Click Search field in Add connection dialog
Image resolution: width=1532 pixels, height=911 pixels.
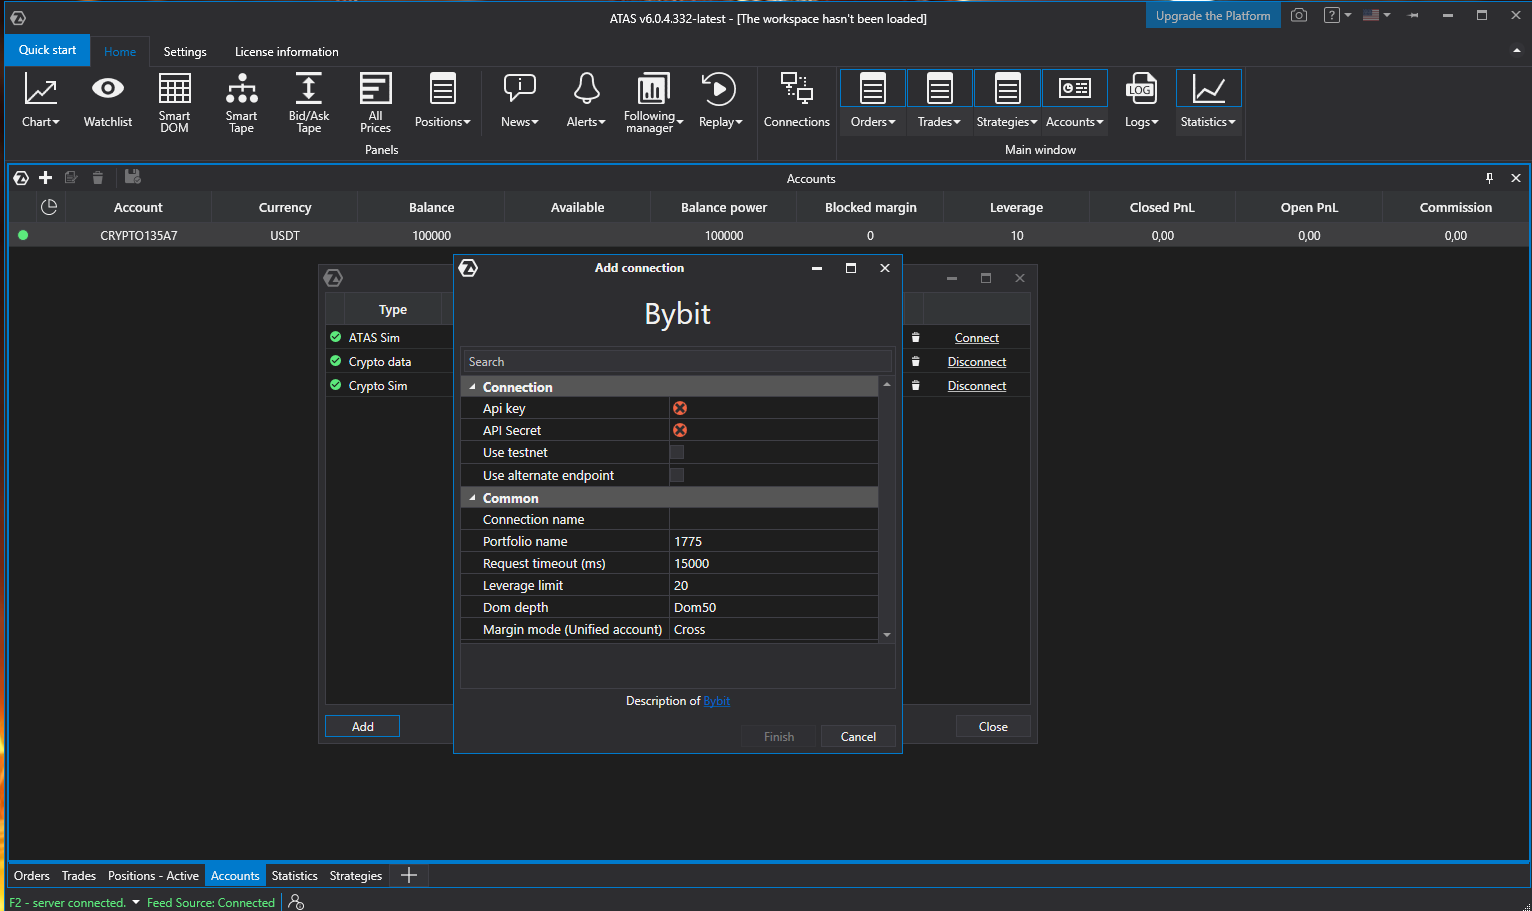tap(677, 362)
